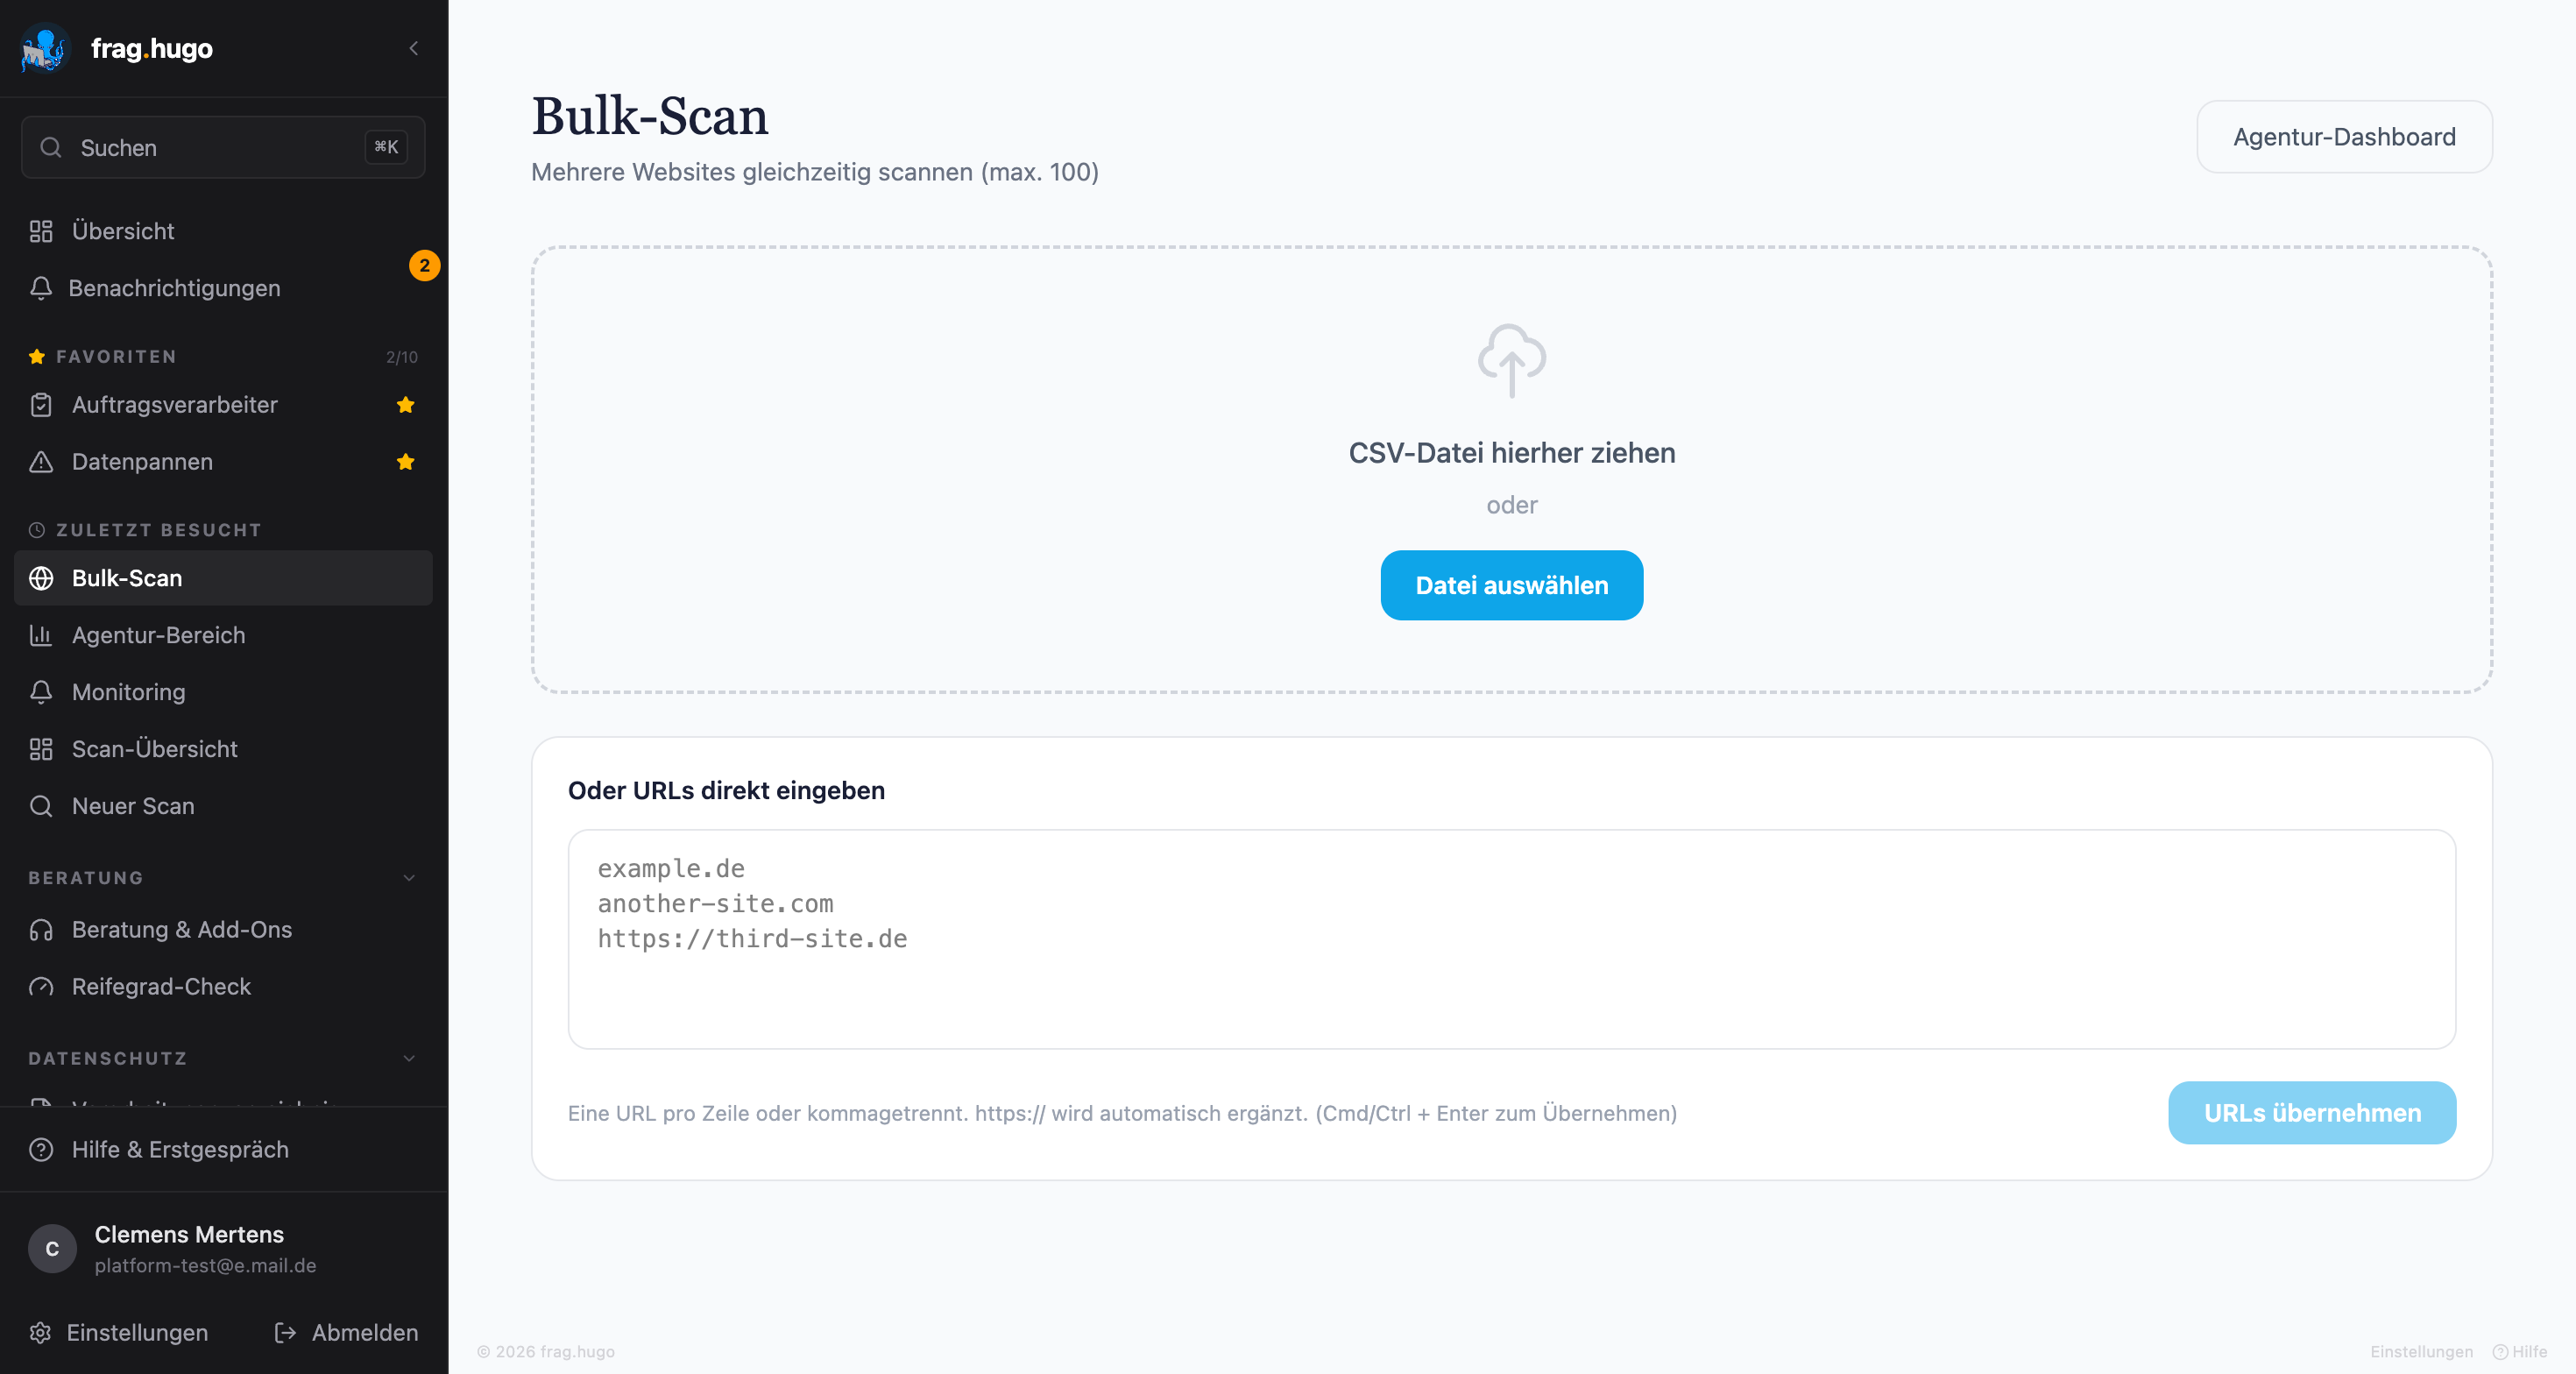Viewport: 2576px width, 1374px height.
Task: Click the Monitoring bell icon
Action: pos(41,692)
